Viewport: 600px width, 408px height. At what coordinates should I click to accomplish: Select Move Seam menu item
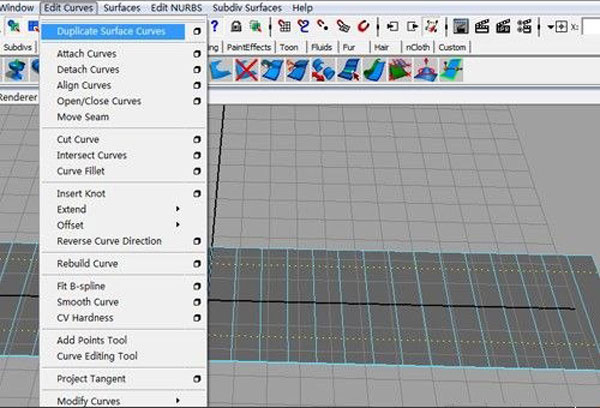pos(83,117)
